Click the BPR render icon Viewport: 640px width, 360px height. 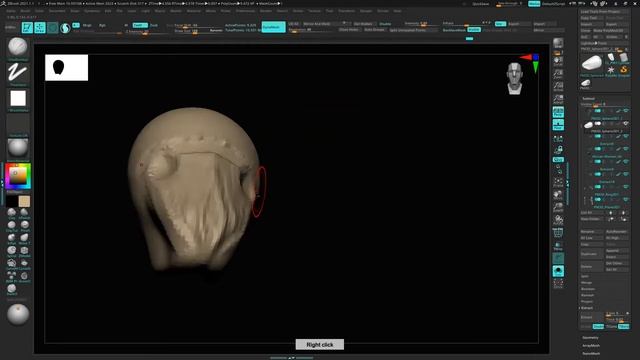pos(558,43)
